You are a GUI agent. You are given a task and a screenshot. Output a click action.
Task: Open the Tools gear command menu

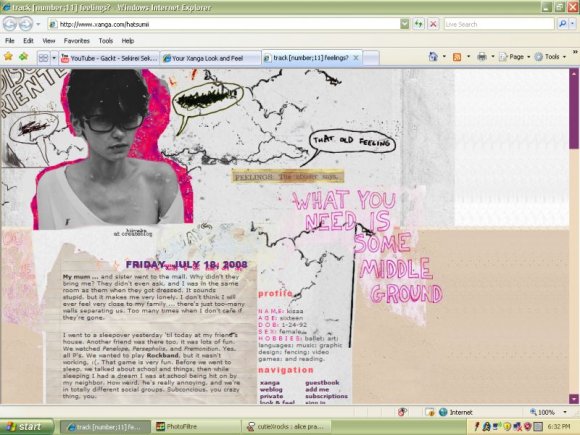tap(550, 57)
